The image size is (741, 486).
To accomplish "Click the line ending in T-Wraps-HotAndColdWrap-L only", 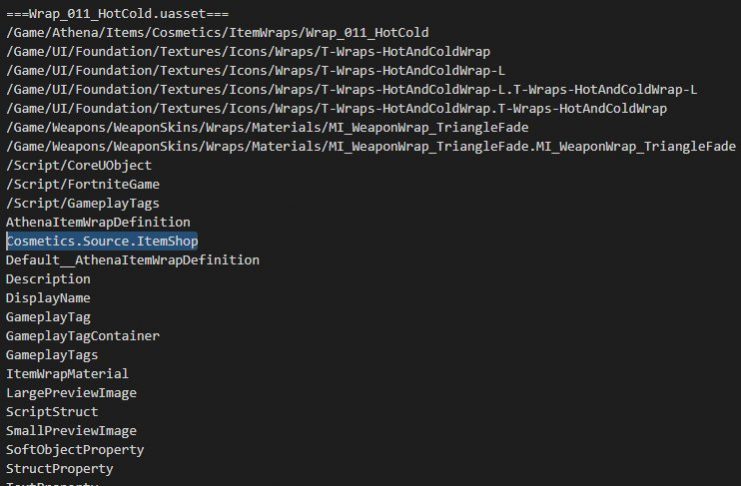I will coord(255,70).
